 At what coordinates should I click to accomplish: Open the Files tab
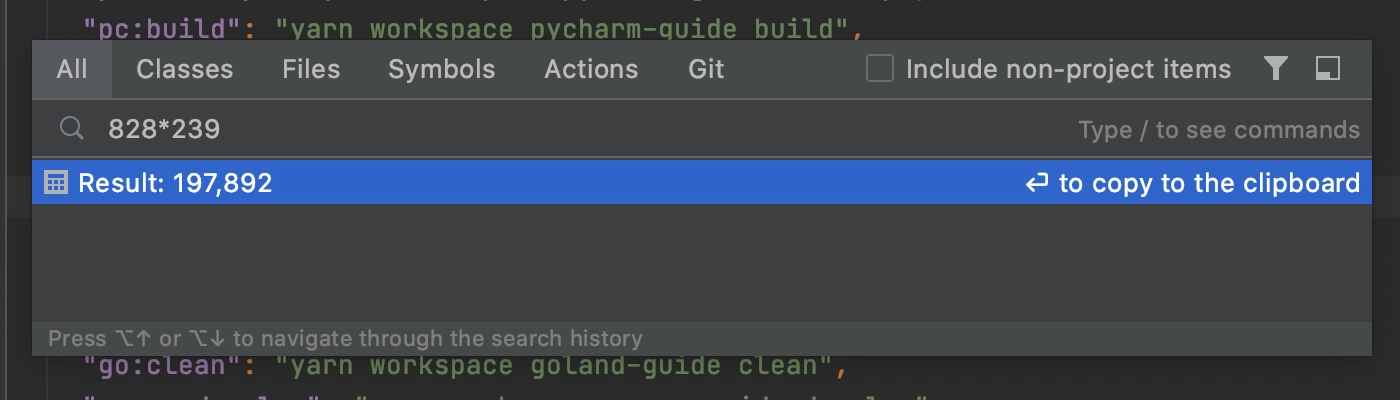(x=311, y=69)
